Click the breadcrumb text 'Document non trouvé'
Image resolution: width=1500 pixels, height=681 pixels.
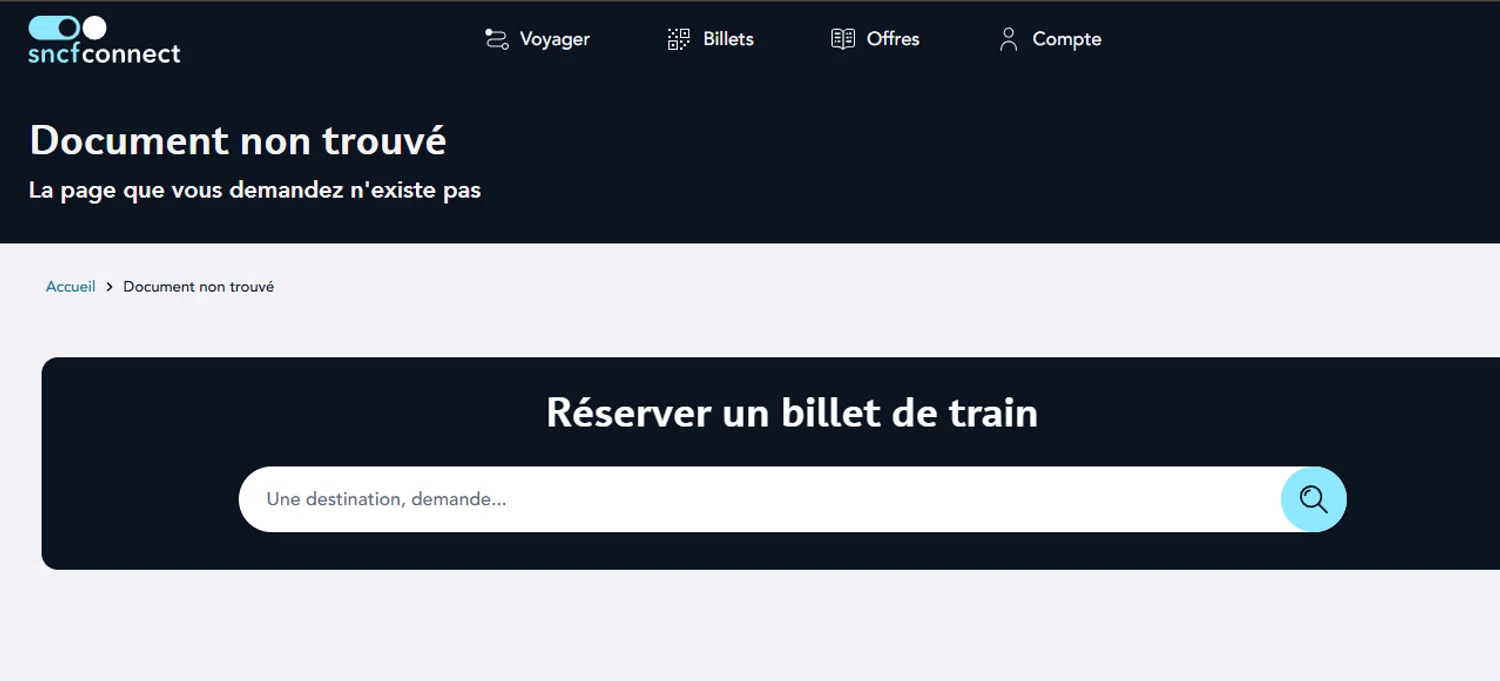coord(198,287)
